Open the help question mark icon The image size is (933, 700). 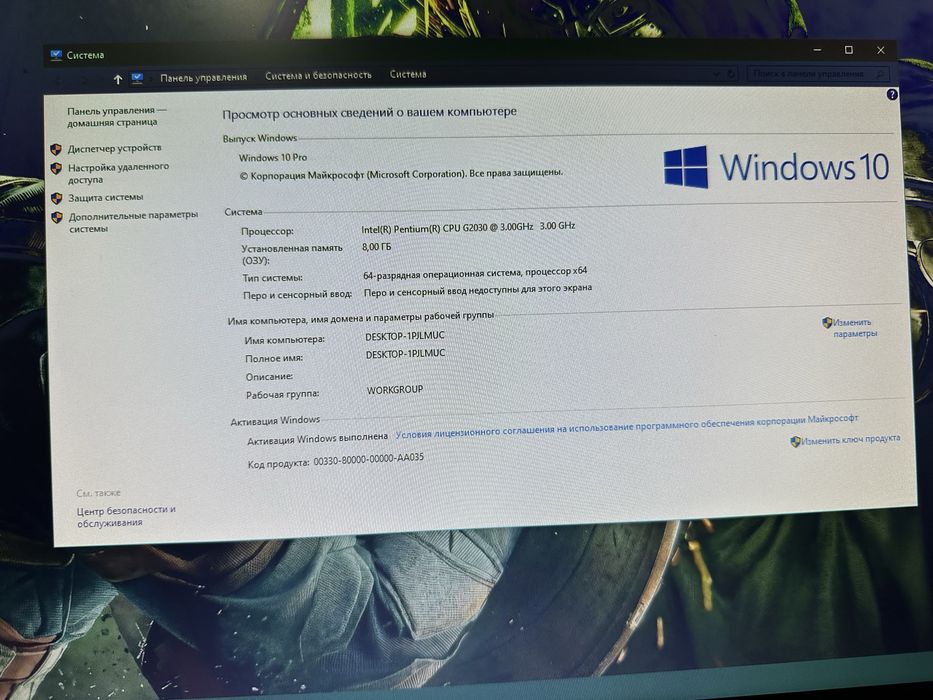891,94
